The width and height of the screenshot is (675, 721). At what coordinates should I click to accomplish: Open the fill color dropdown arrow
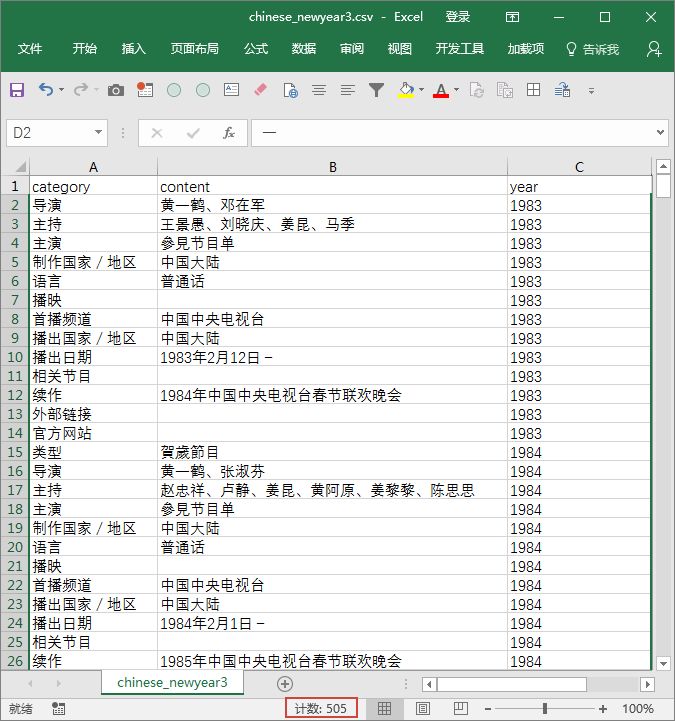[422, 90]
